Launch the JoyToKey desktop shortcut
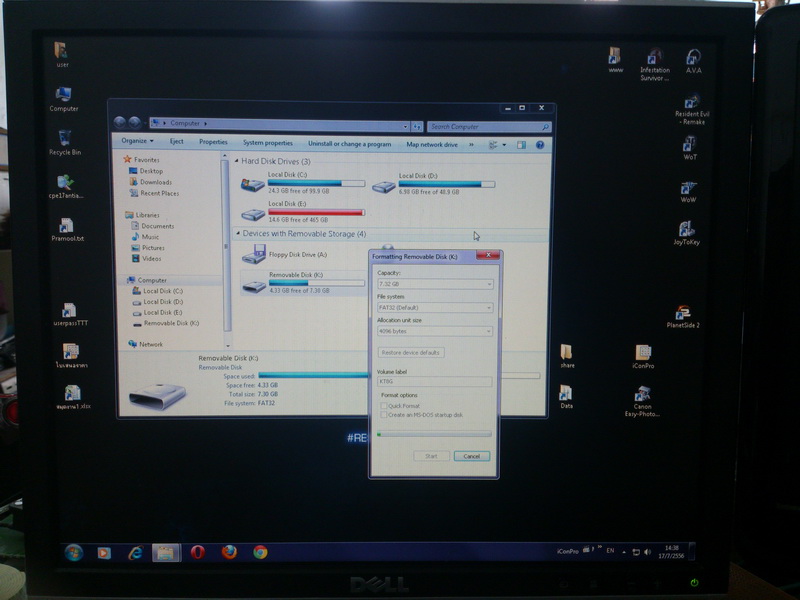Viewport: 800px width, 600px height. [x=687, y=233]
